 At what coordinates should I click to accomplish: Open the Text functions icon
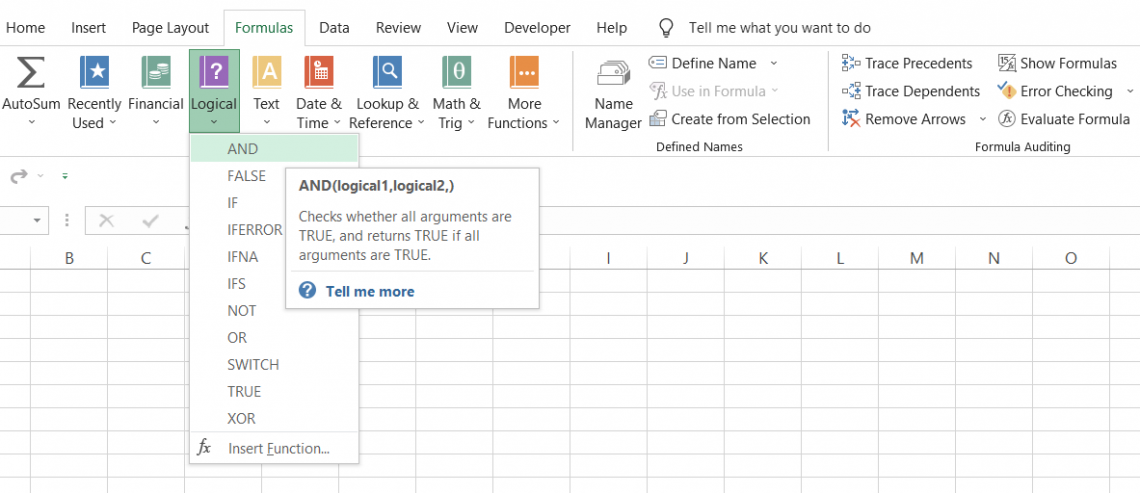pyautogui.click(x=266, y=73)
